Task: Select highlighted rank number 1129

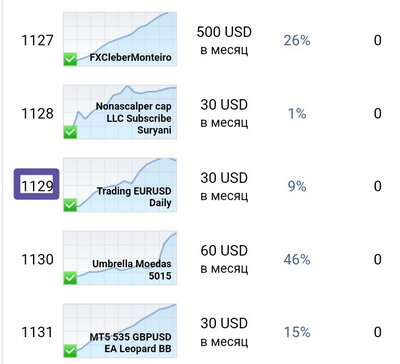Action: pos(37,184)
